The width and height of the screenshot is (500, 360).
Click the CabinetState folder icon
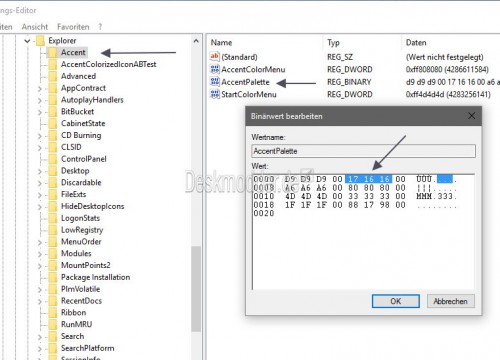52,123
